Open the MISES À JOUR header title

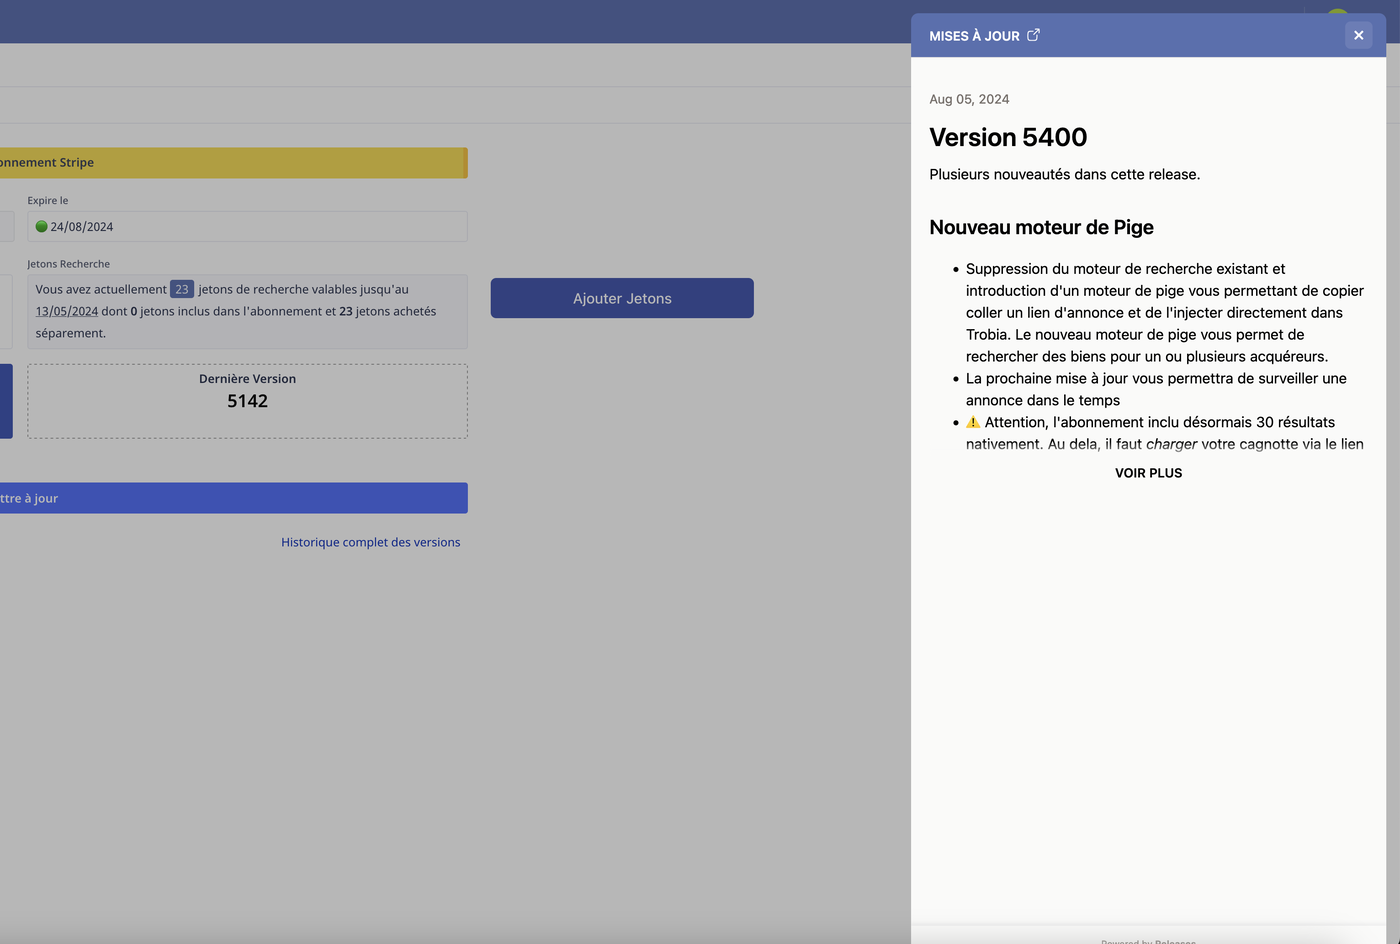tap(974, 36)
